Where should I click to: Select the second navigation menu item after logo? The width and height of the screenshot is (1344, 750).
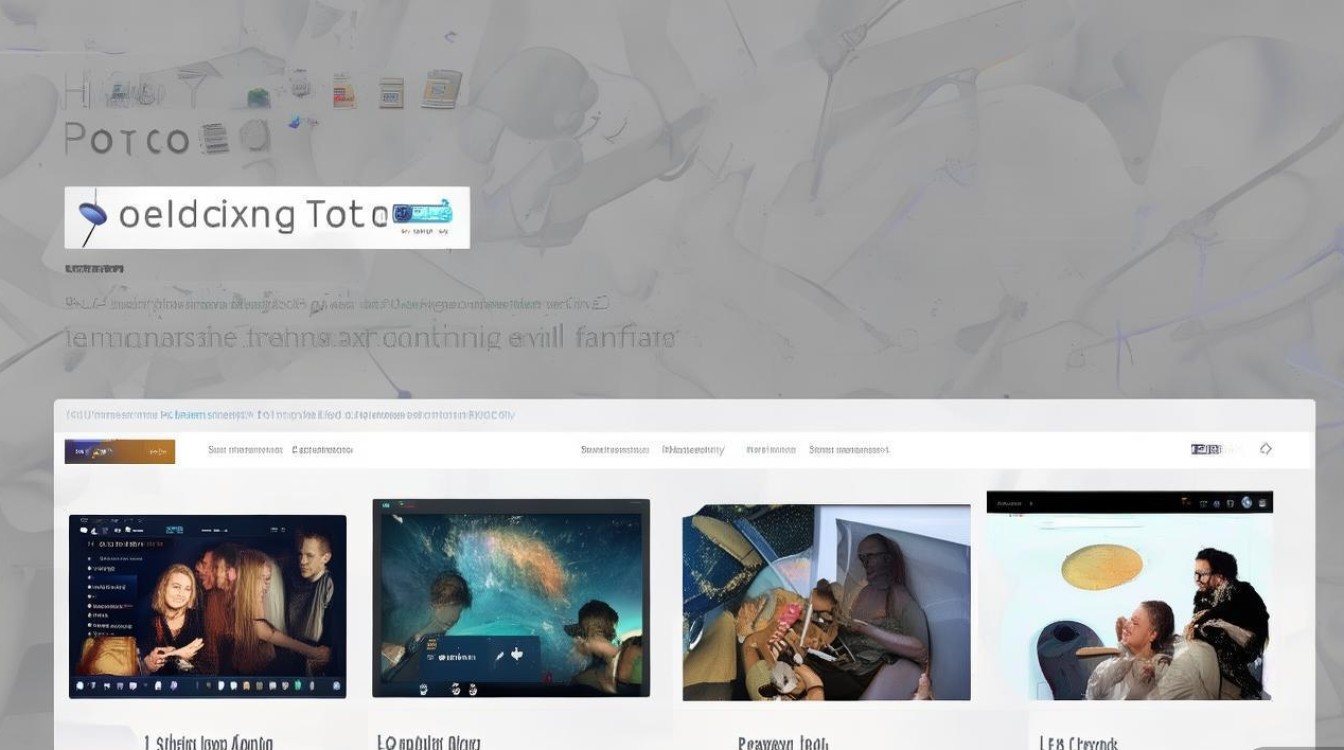(x=322, y=450)
